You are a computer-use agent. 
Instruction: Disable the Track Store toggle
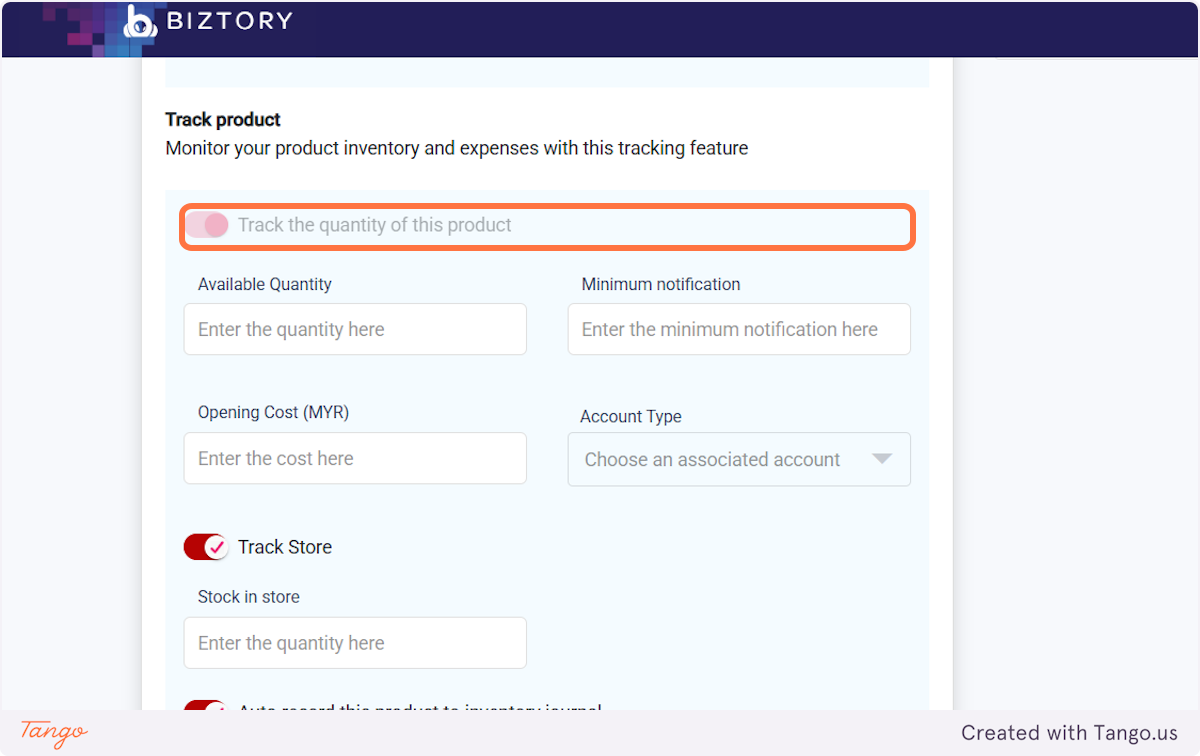pos(206,547)
